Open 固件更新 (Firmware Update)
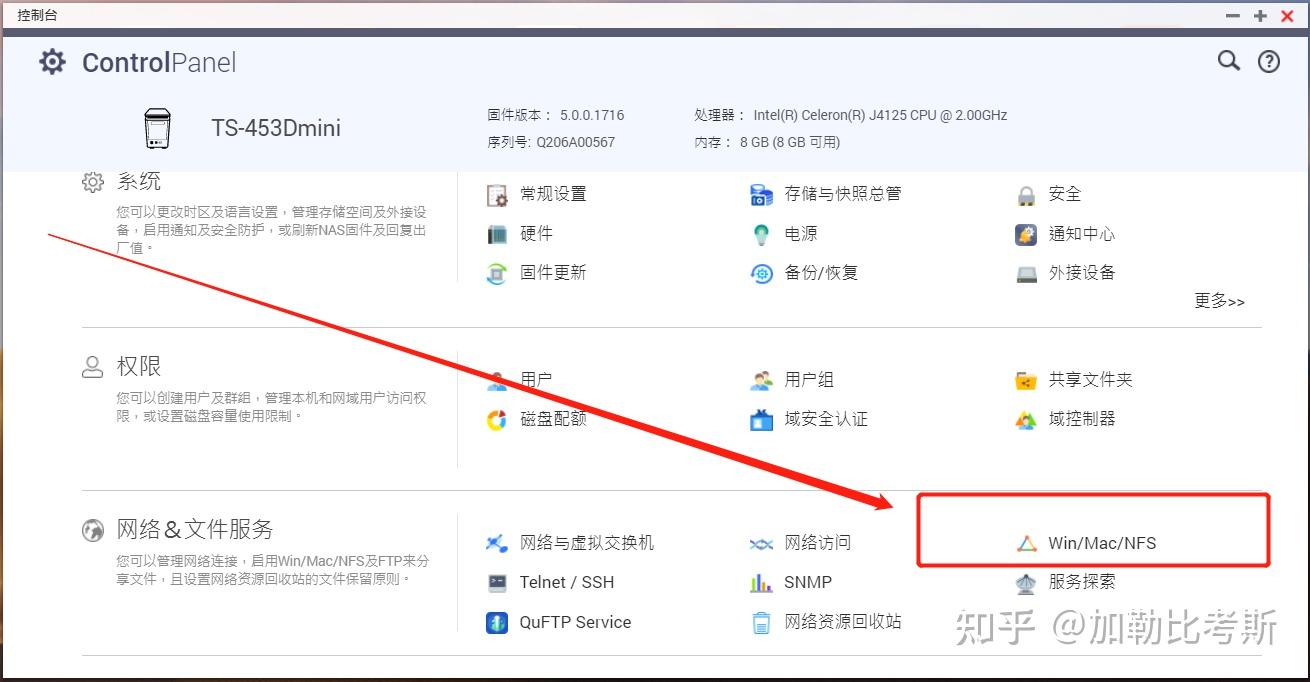 pyautogui.click(x=553, y=273)
